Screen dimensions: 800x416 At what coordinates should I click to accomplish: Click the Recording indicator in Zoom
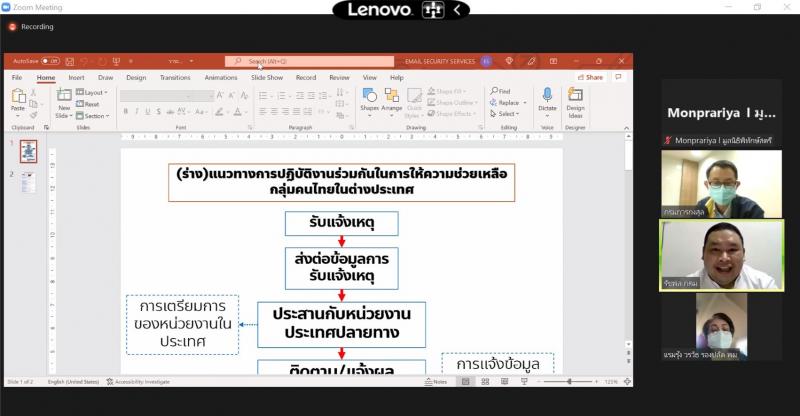click(x=31, y=27)
